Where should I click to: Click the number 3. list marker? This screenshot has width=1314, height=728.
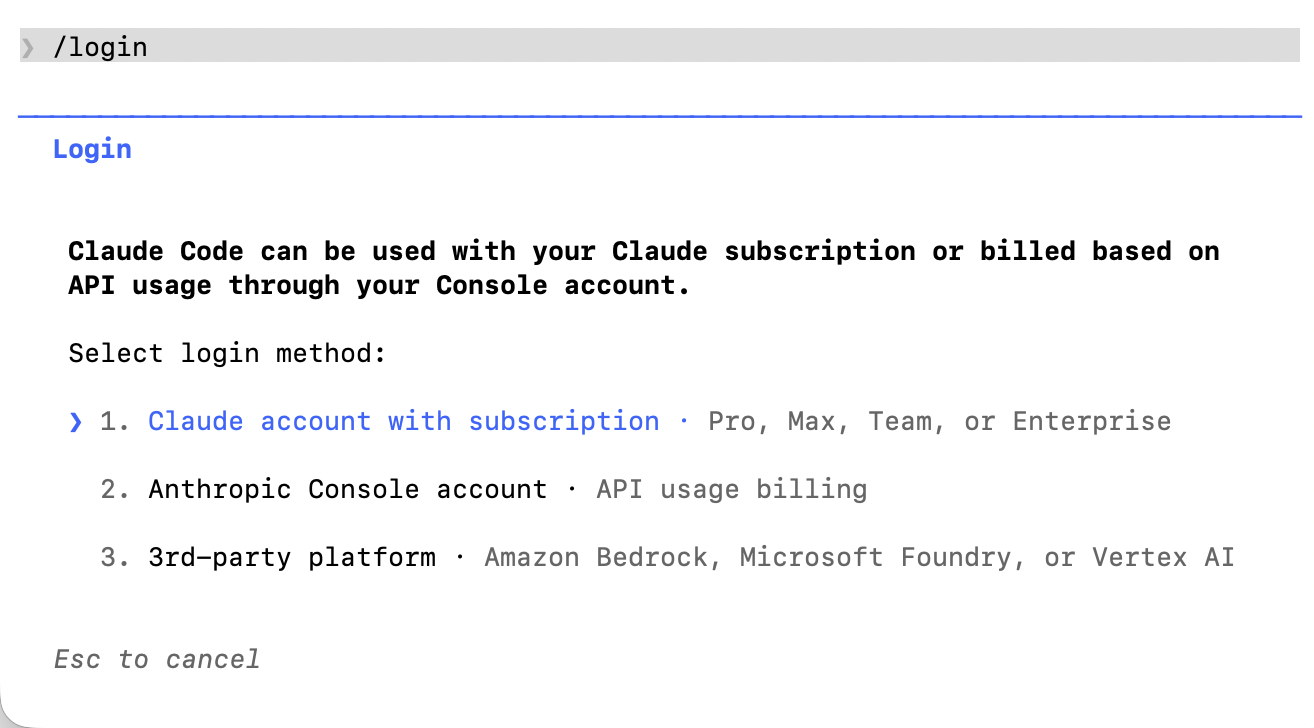click(x=115, y=558)
